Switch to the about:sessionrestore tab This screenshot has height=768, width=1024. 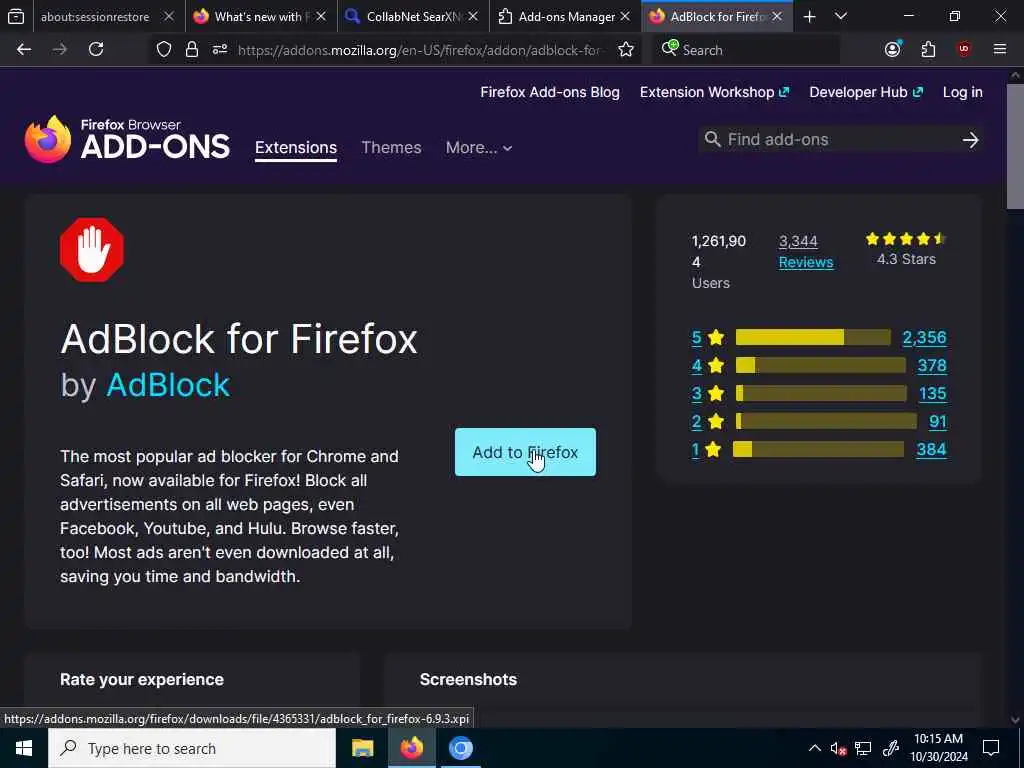95,17
